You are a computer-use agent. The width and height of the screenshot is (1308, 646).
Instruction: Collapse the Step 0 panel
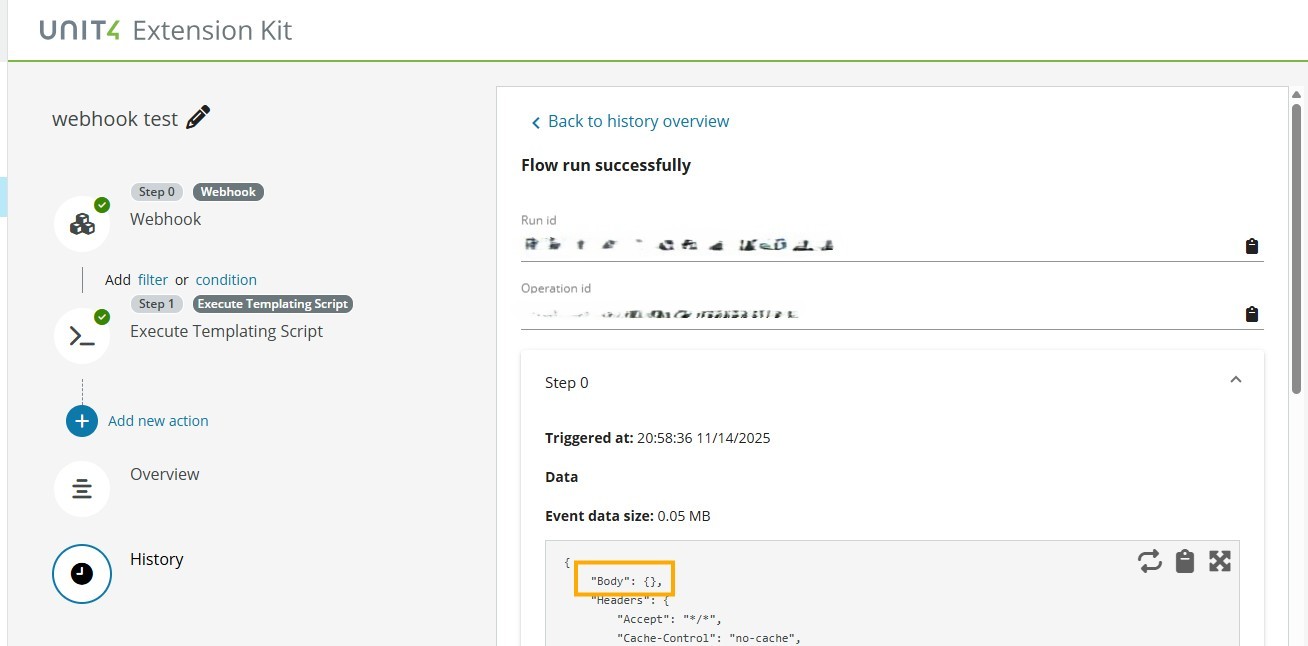tap(1236, 380)
